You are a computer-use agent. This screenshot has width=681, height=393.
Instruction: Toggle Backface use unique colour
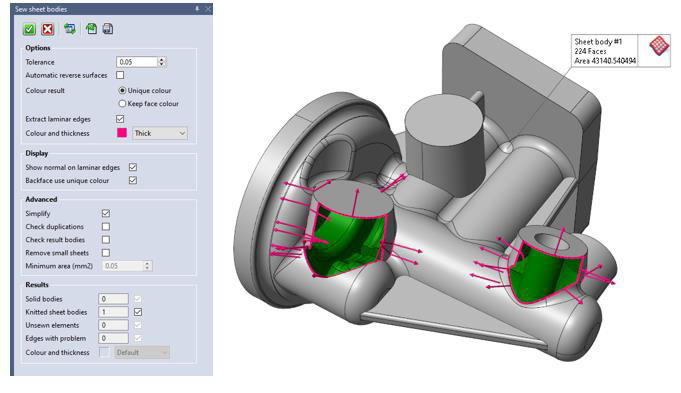(133, 180)
